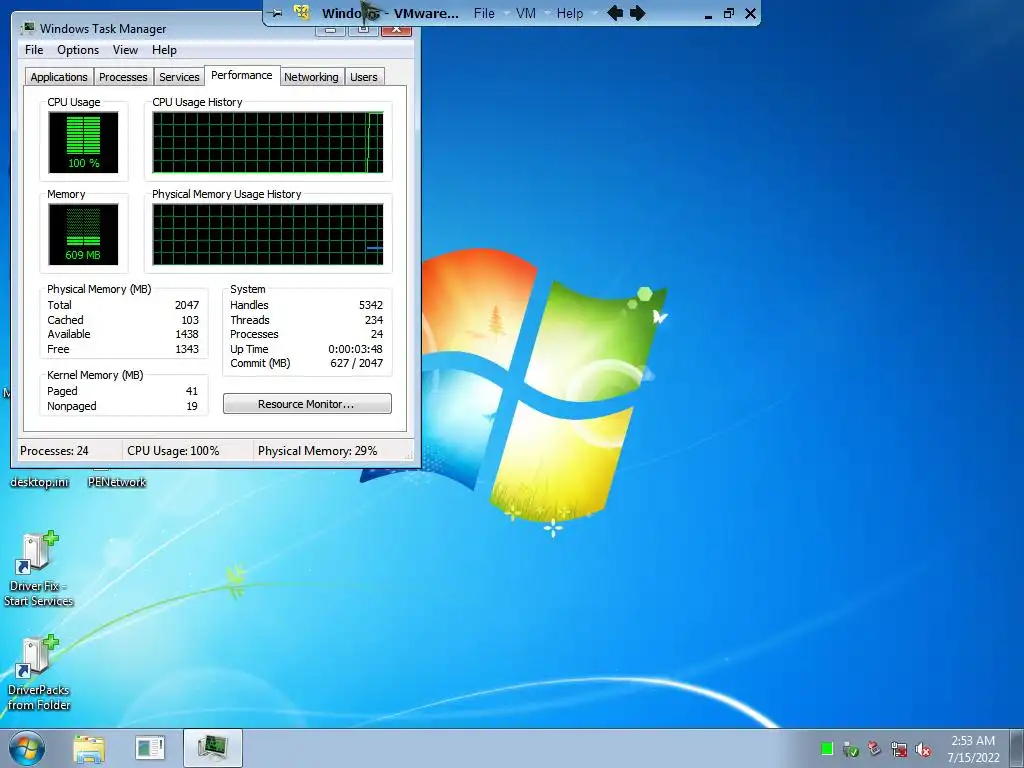Open the Windows Start menu orb

tap(27, 748)
